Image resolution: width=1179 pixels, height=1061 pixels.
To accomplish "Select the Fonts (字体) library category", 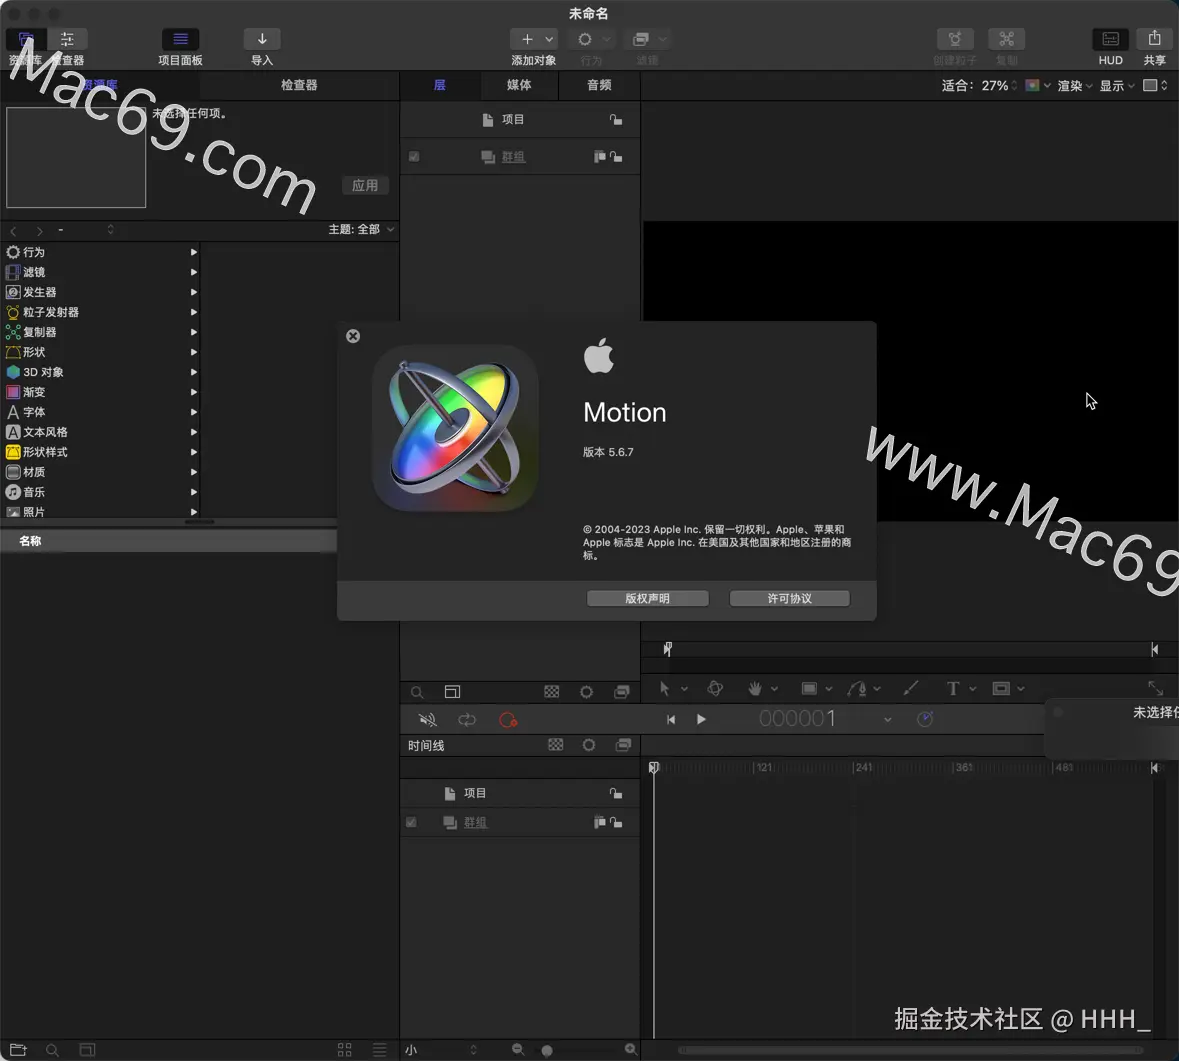I will (x=102, y=412).
